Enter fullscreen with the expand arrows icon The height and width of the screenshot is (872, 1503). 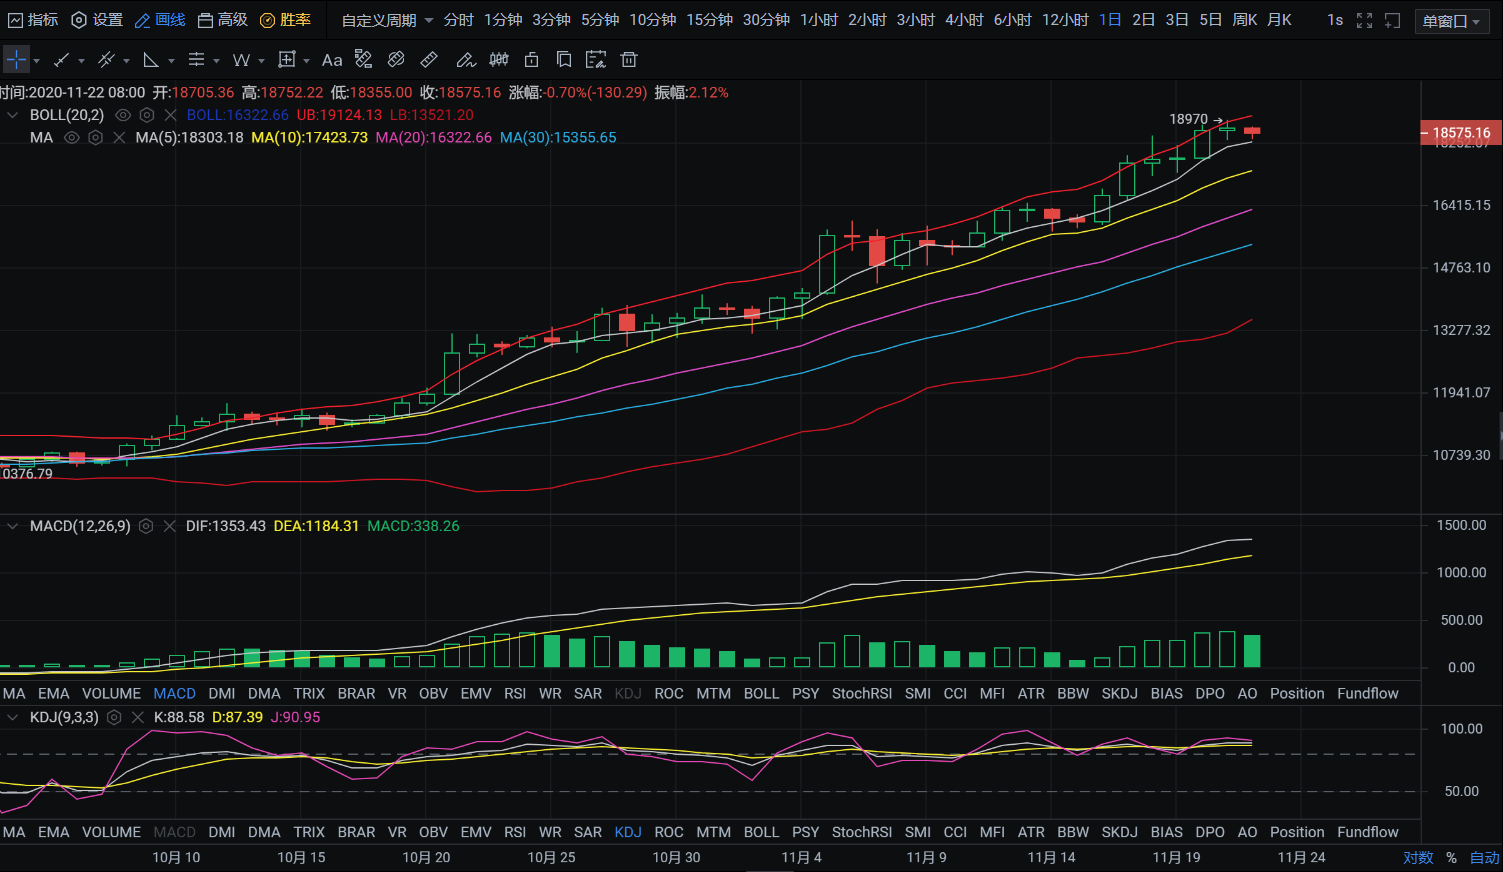(1364, 20)
